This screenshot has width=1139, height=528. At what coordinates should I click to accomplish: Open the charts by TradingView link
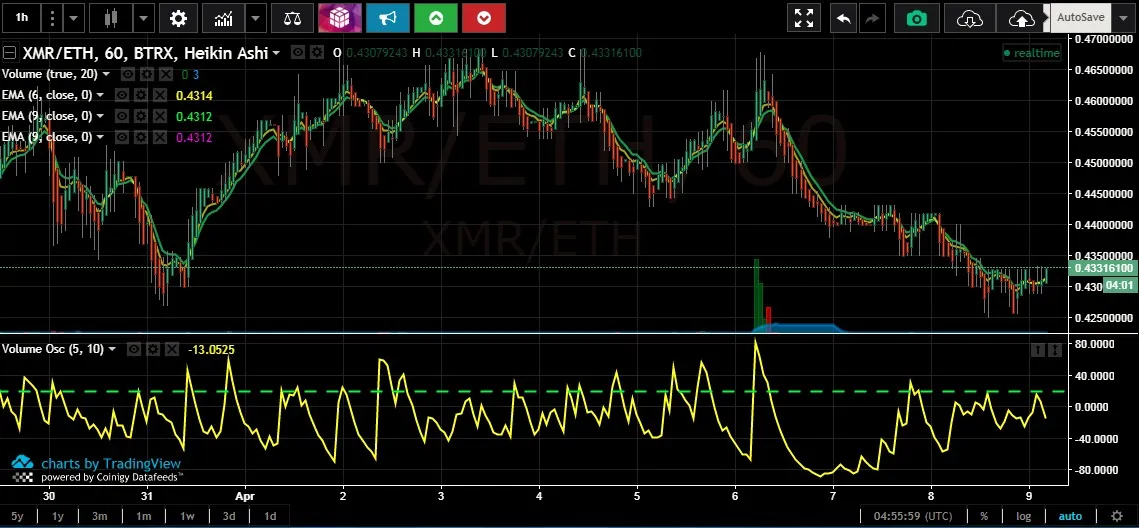click(110, 463)
